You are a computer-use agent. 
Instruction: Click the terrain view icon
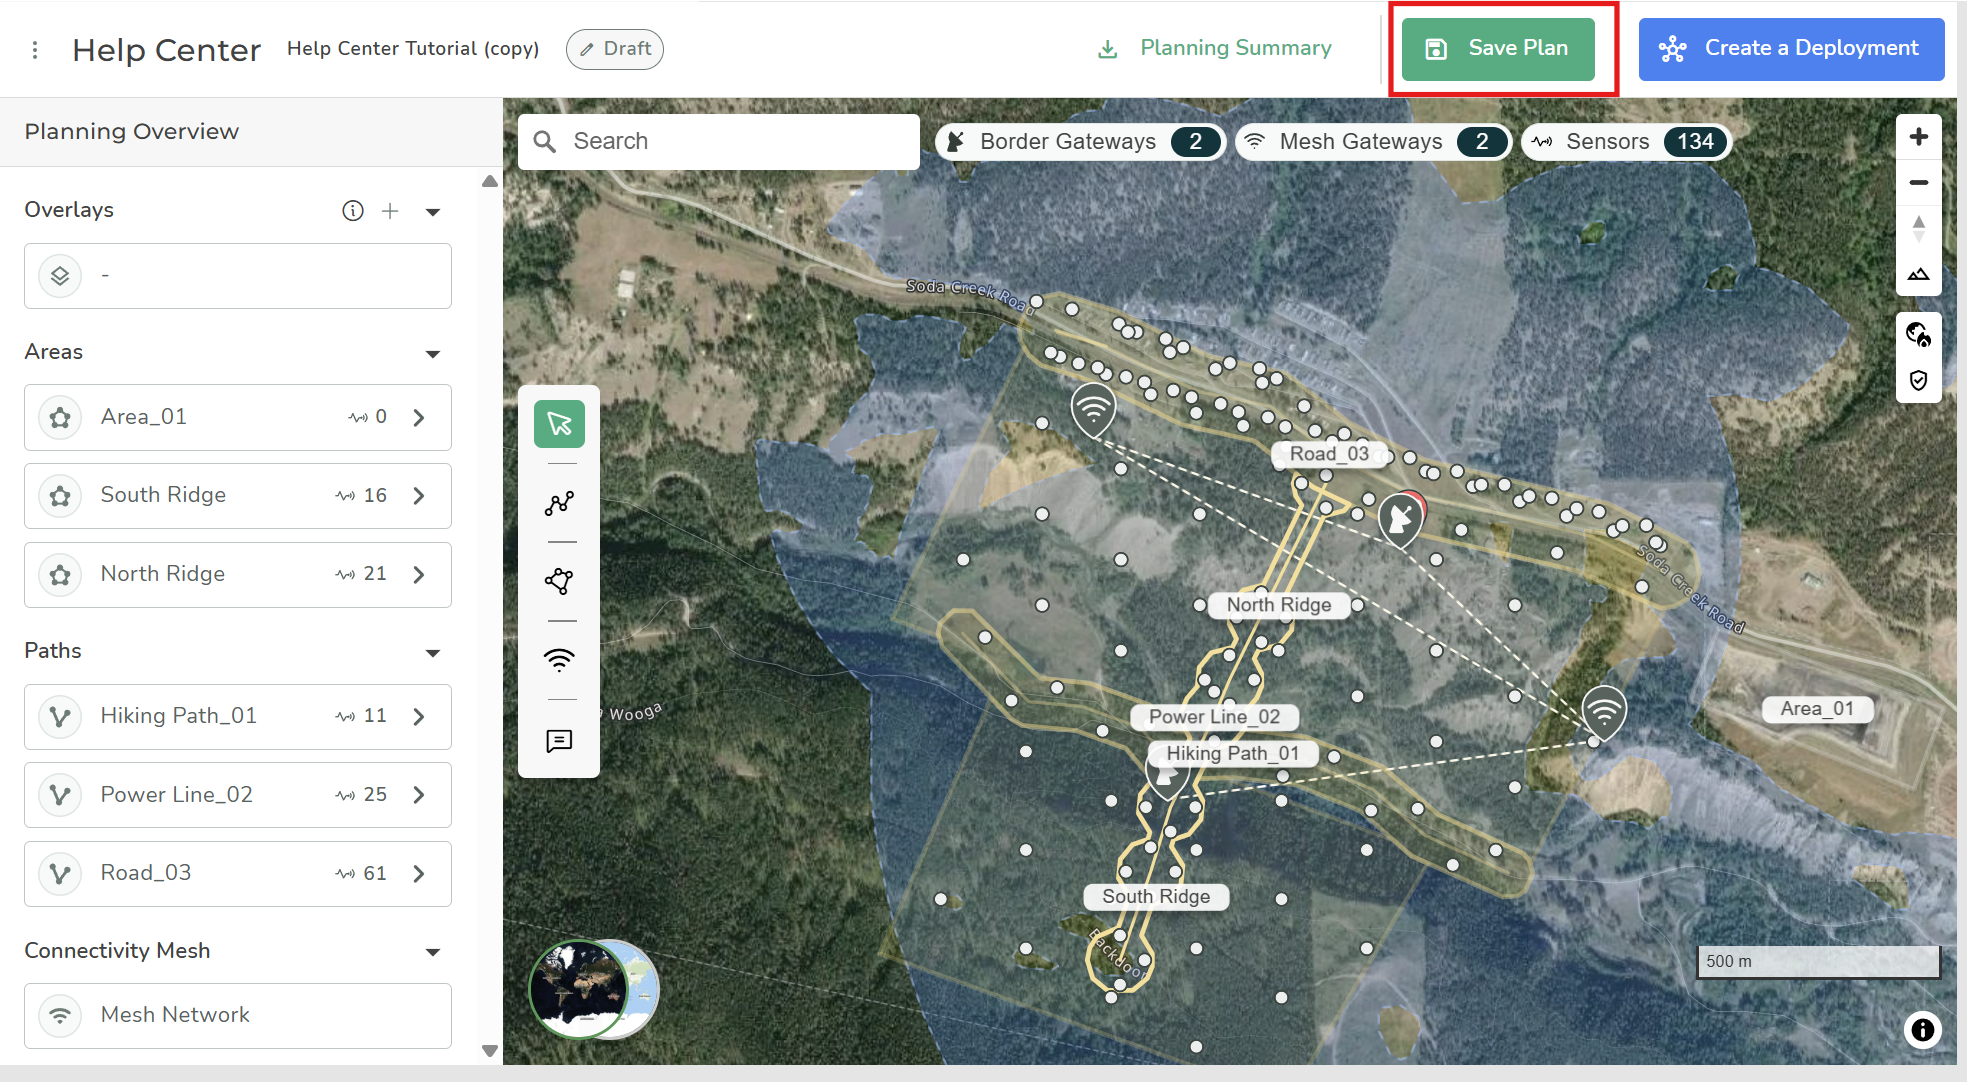[x=1918, y=274]
